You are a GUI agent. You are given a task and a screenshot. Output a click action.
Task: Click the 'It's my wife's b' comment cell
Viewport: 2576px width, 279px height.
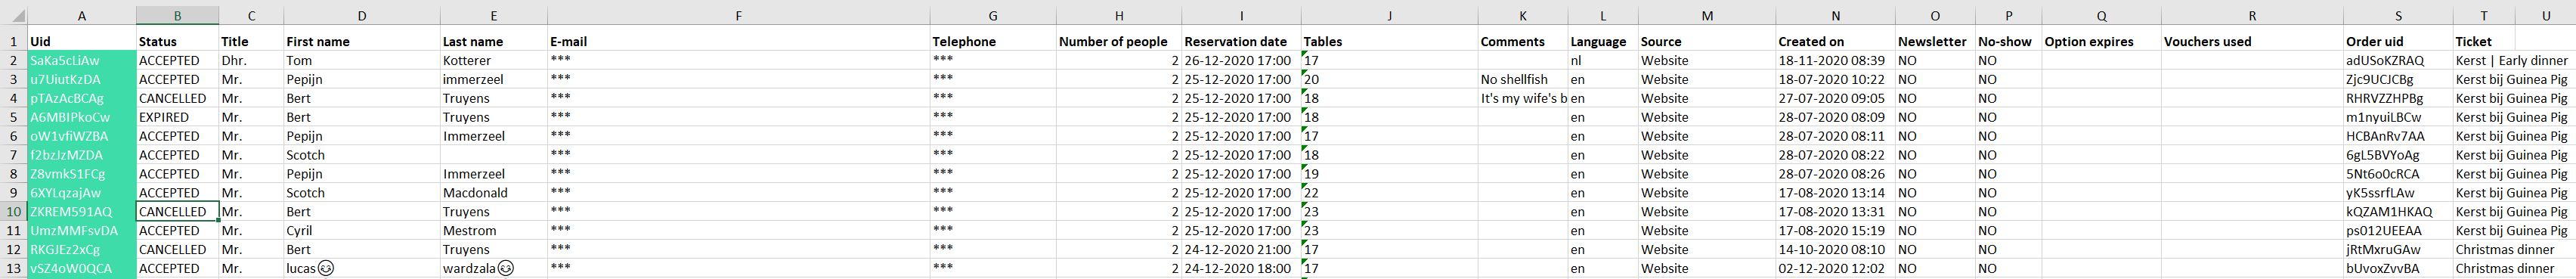pos(1523,99)
